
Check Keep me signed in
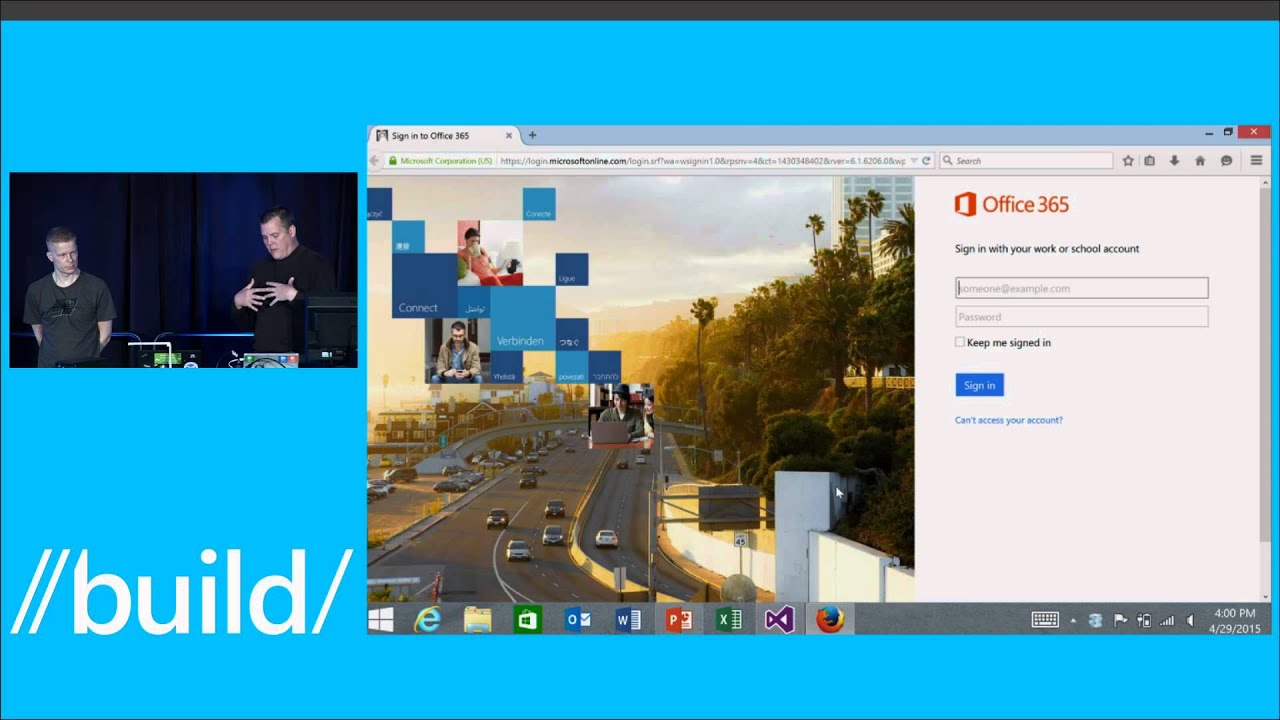960,342
